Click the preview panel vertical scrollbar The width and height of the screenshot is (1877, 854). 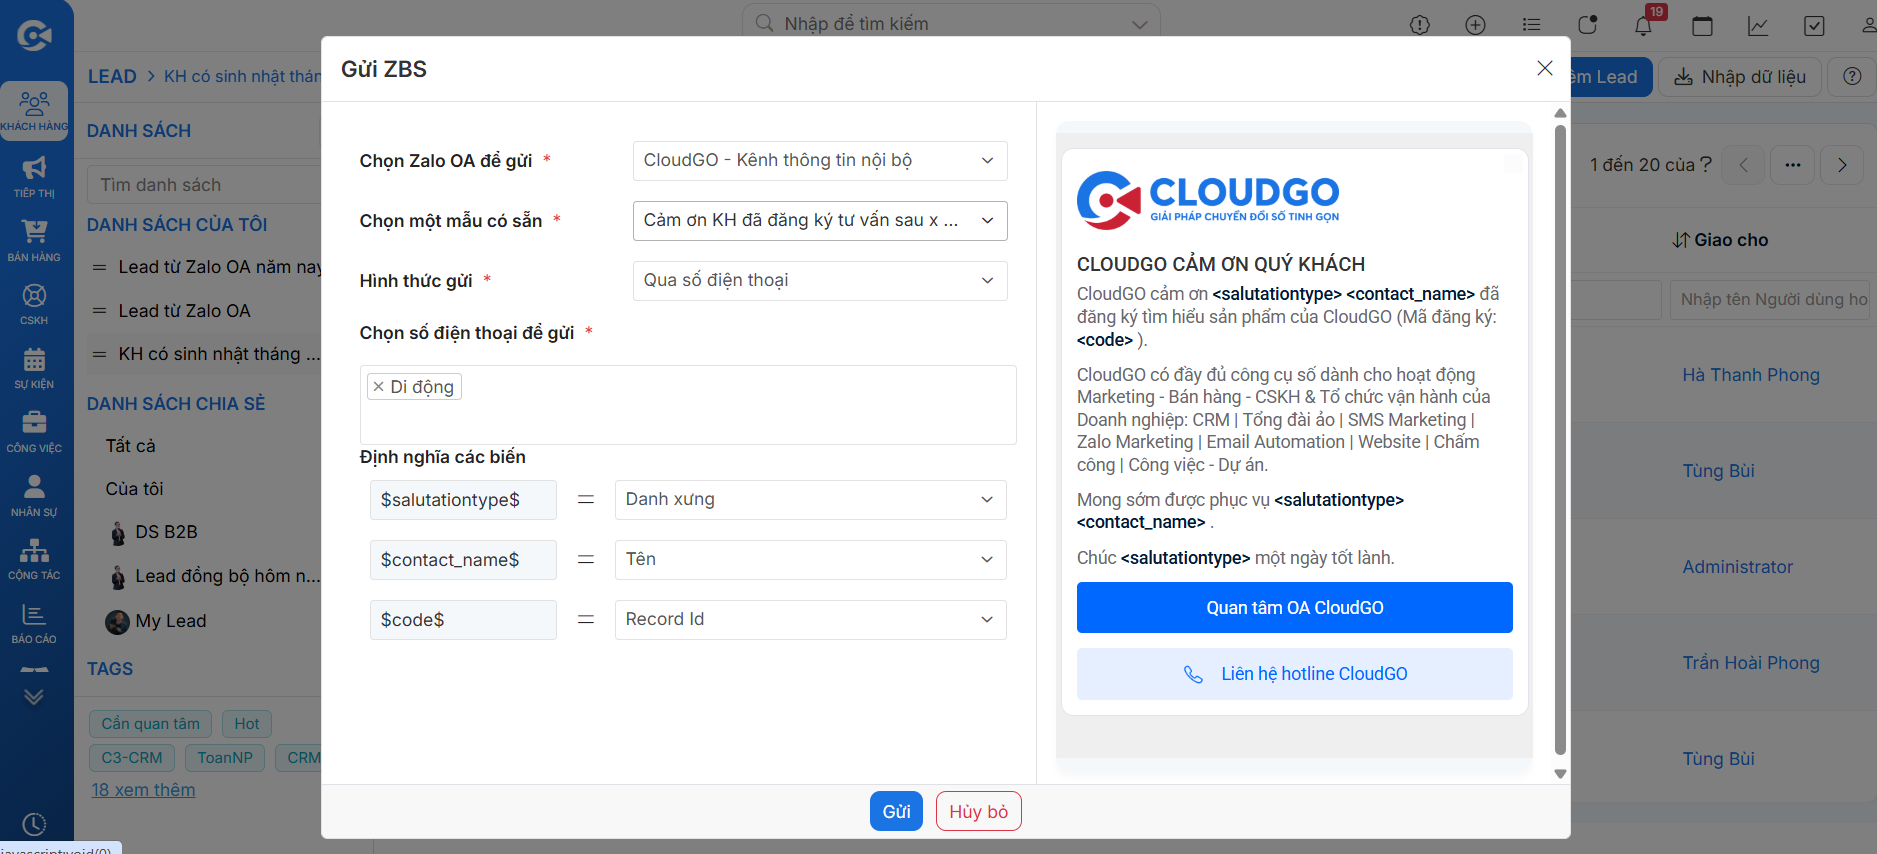1560,440
